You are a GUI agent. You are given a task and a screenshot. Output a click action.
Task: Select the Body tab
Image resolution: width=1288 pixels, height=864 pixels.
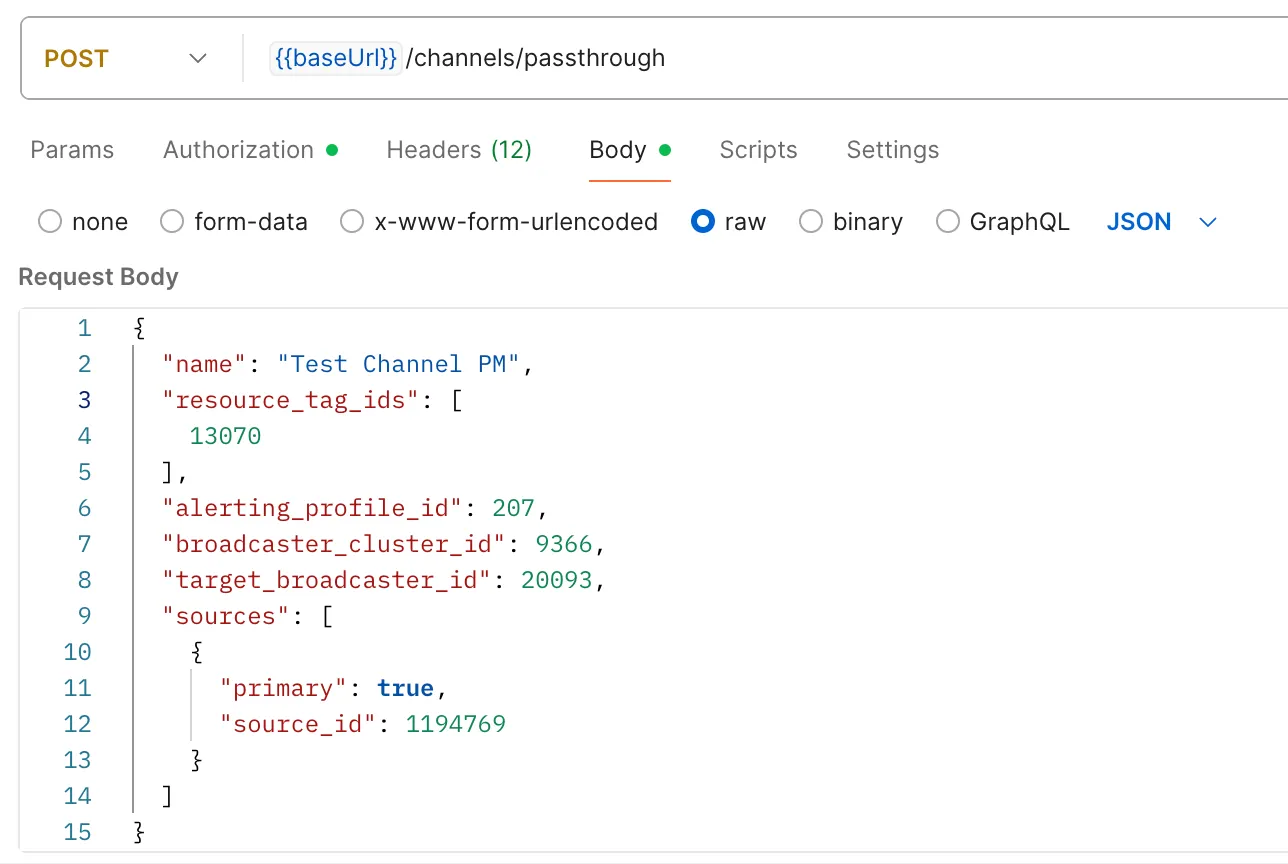coord(629,150)
